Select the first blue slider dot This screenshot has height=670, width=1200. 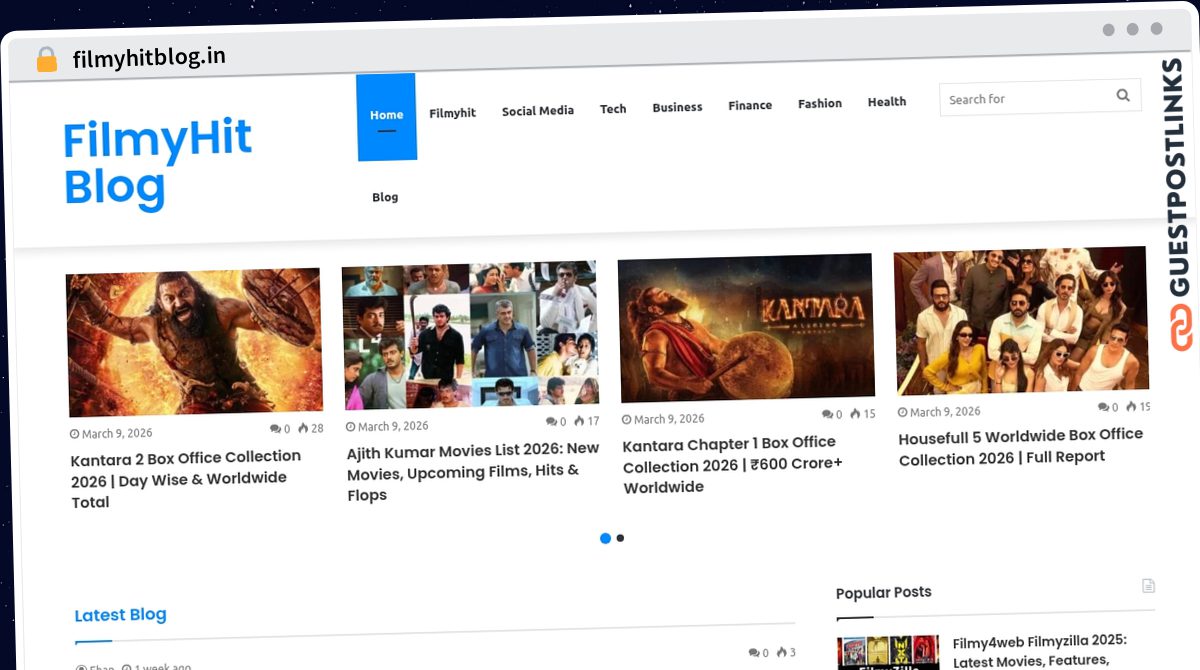pos(605,538)
